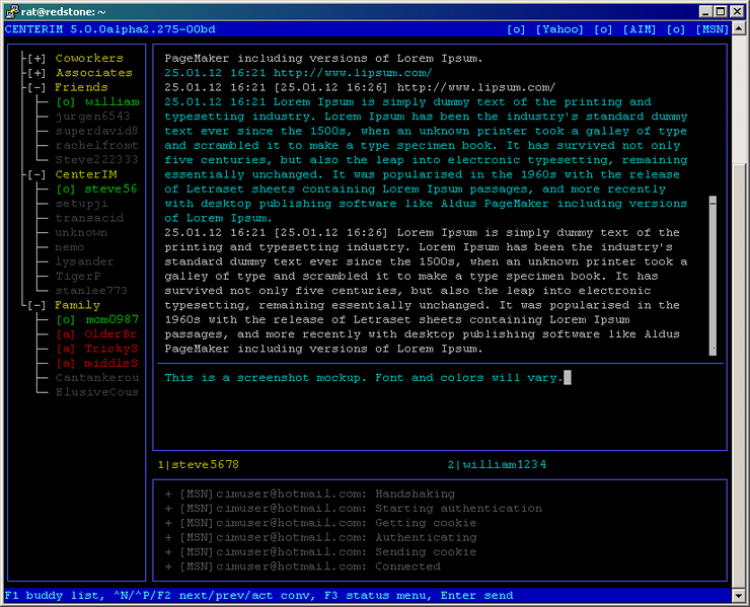Select buddy TigerP

point(78,276)
